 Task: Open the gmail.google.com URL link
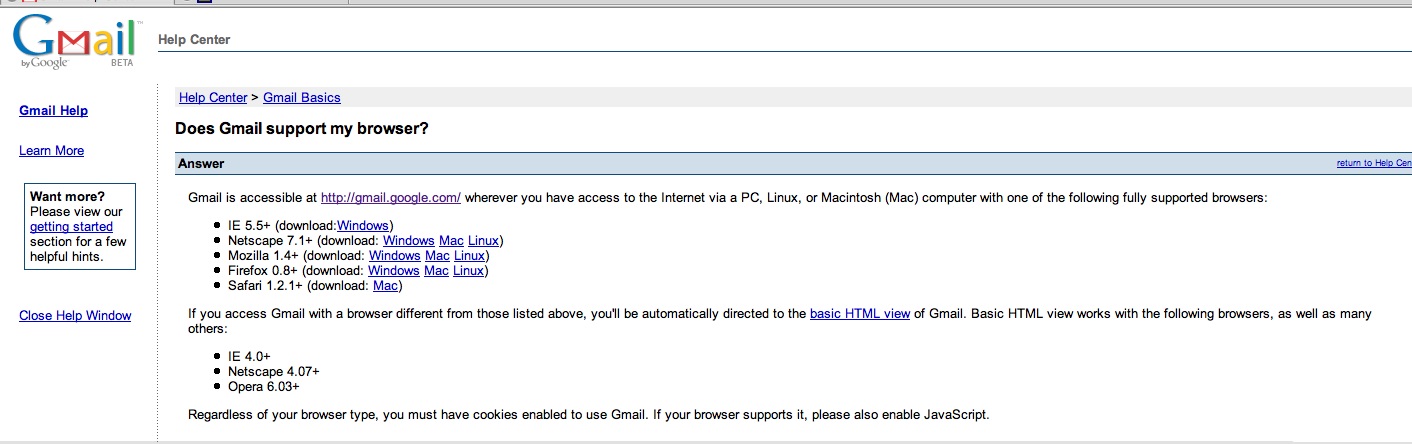(x=390, y=198)
